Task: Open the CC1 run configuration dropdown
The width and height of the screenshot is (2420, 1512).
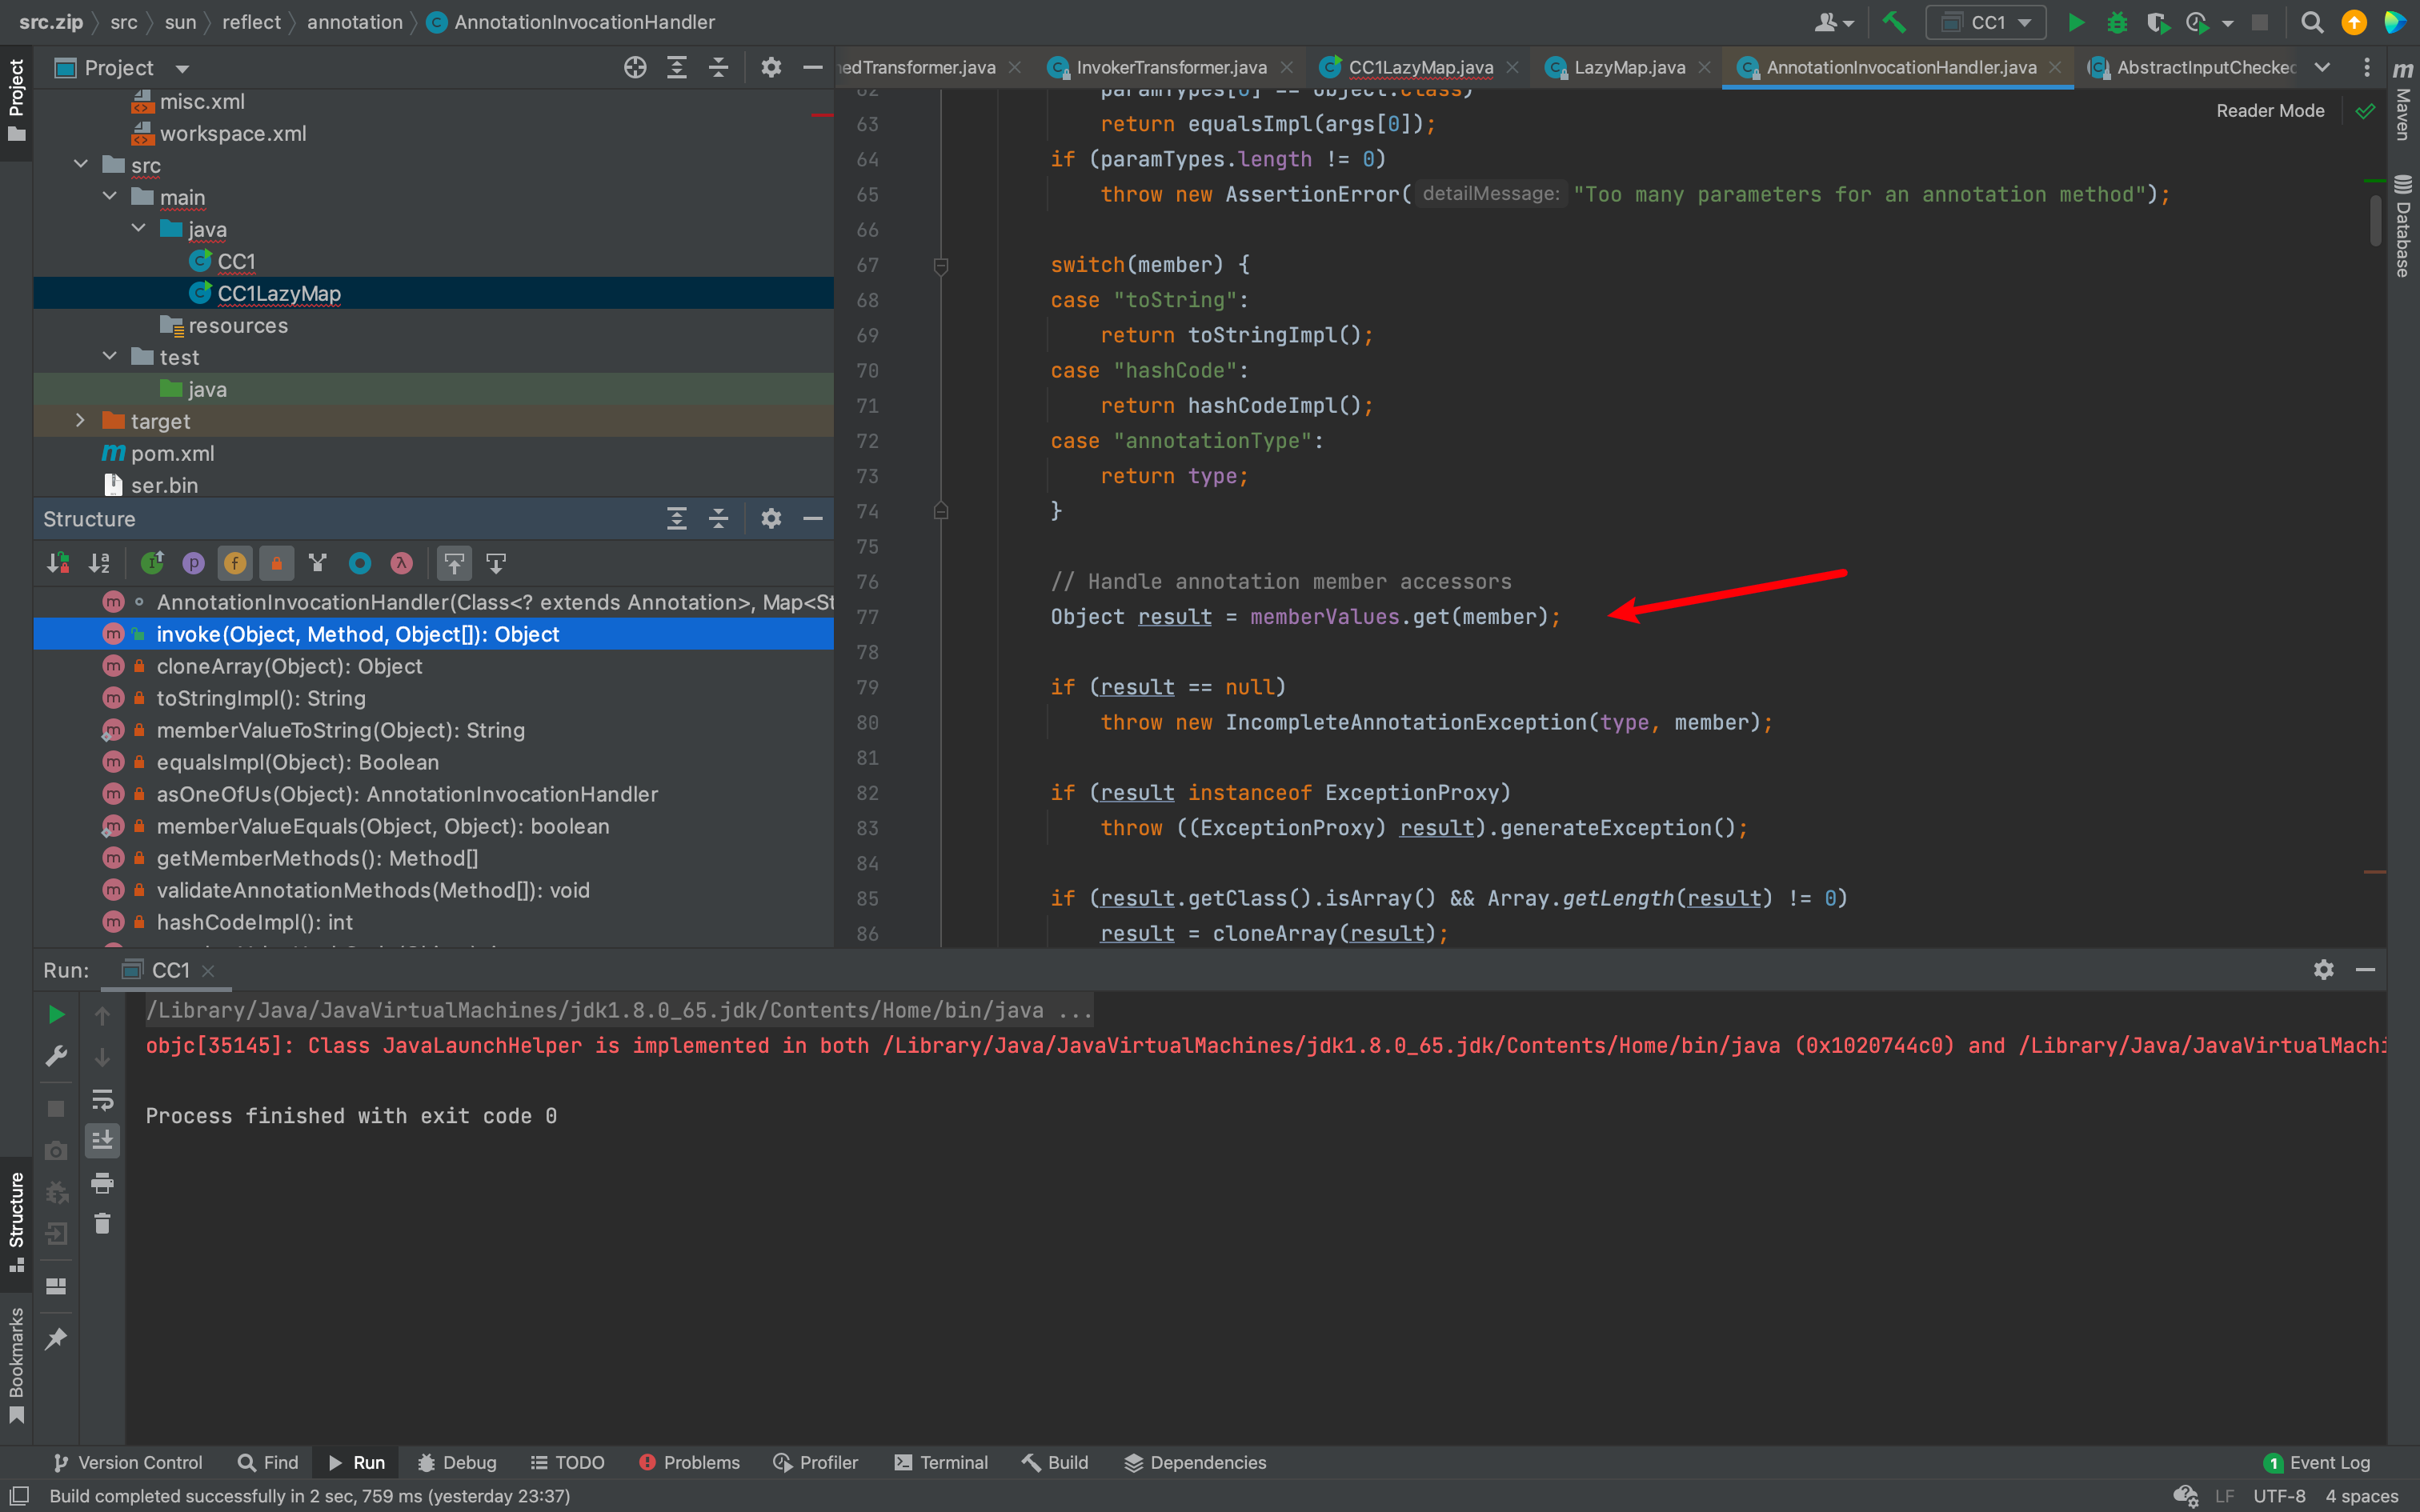Action: click(x=1987, y=22)
